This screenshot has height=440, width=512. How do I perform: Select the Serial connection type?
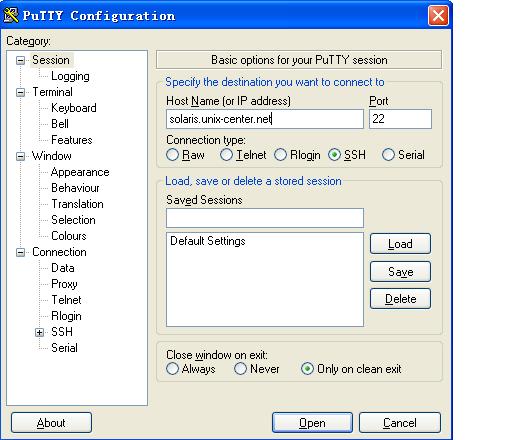click(x=388, y=155)
